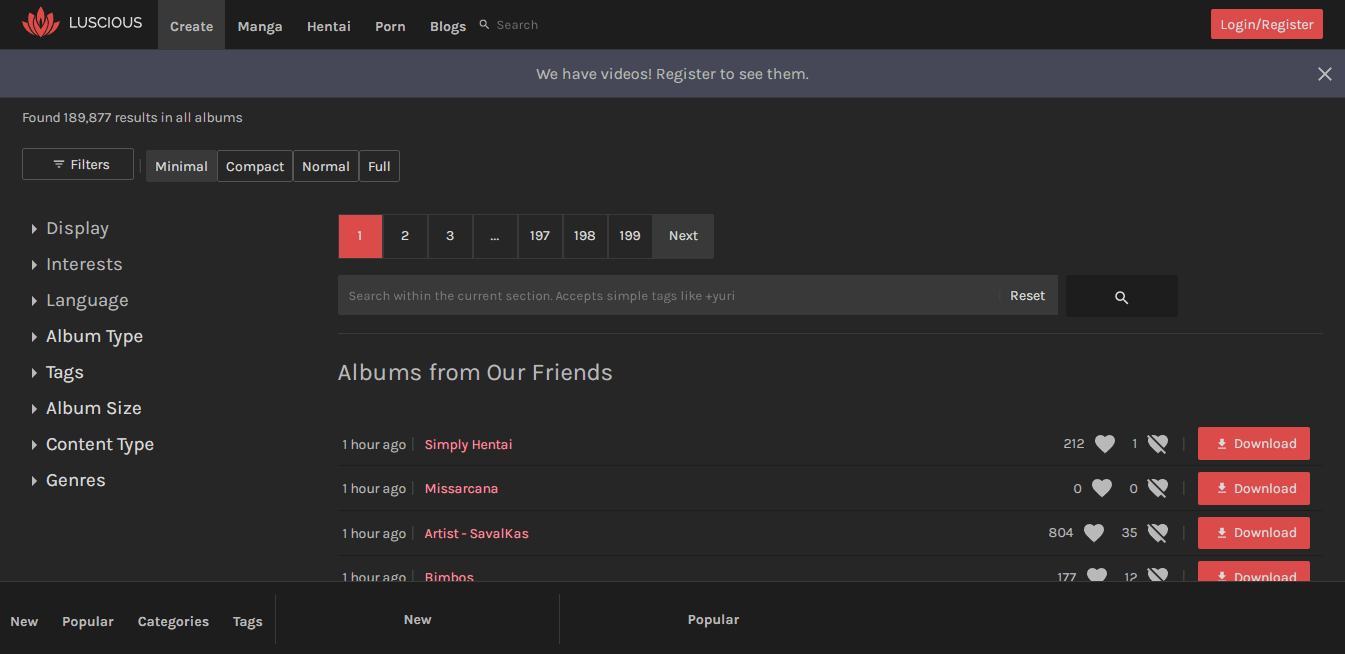Download the Simply Hentai album

pos(1254,444)
